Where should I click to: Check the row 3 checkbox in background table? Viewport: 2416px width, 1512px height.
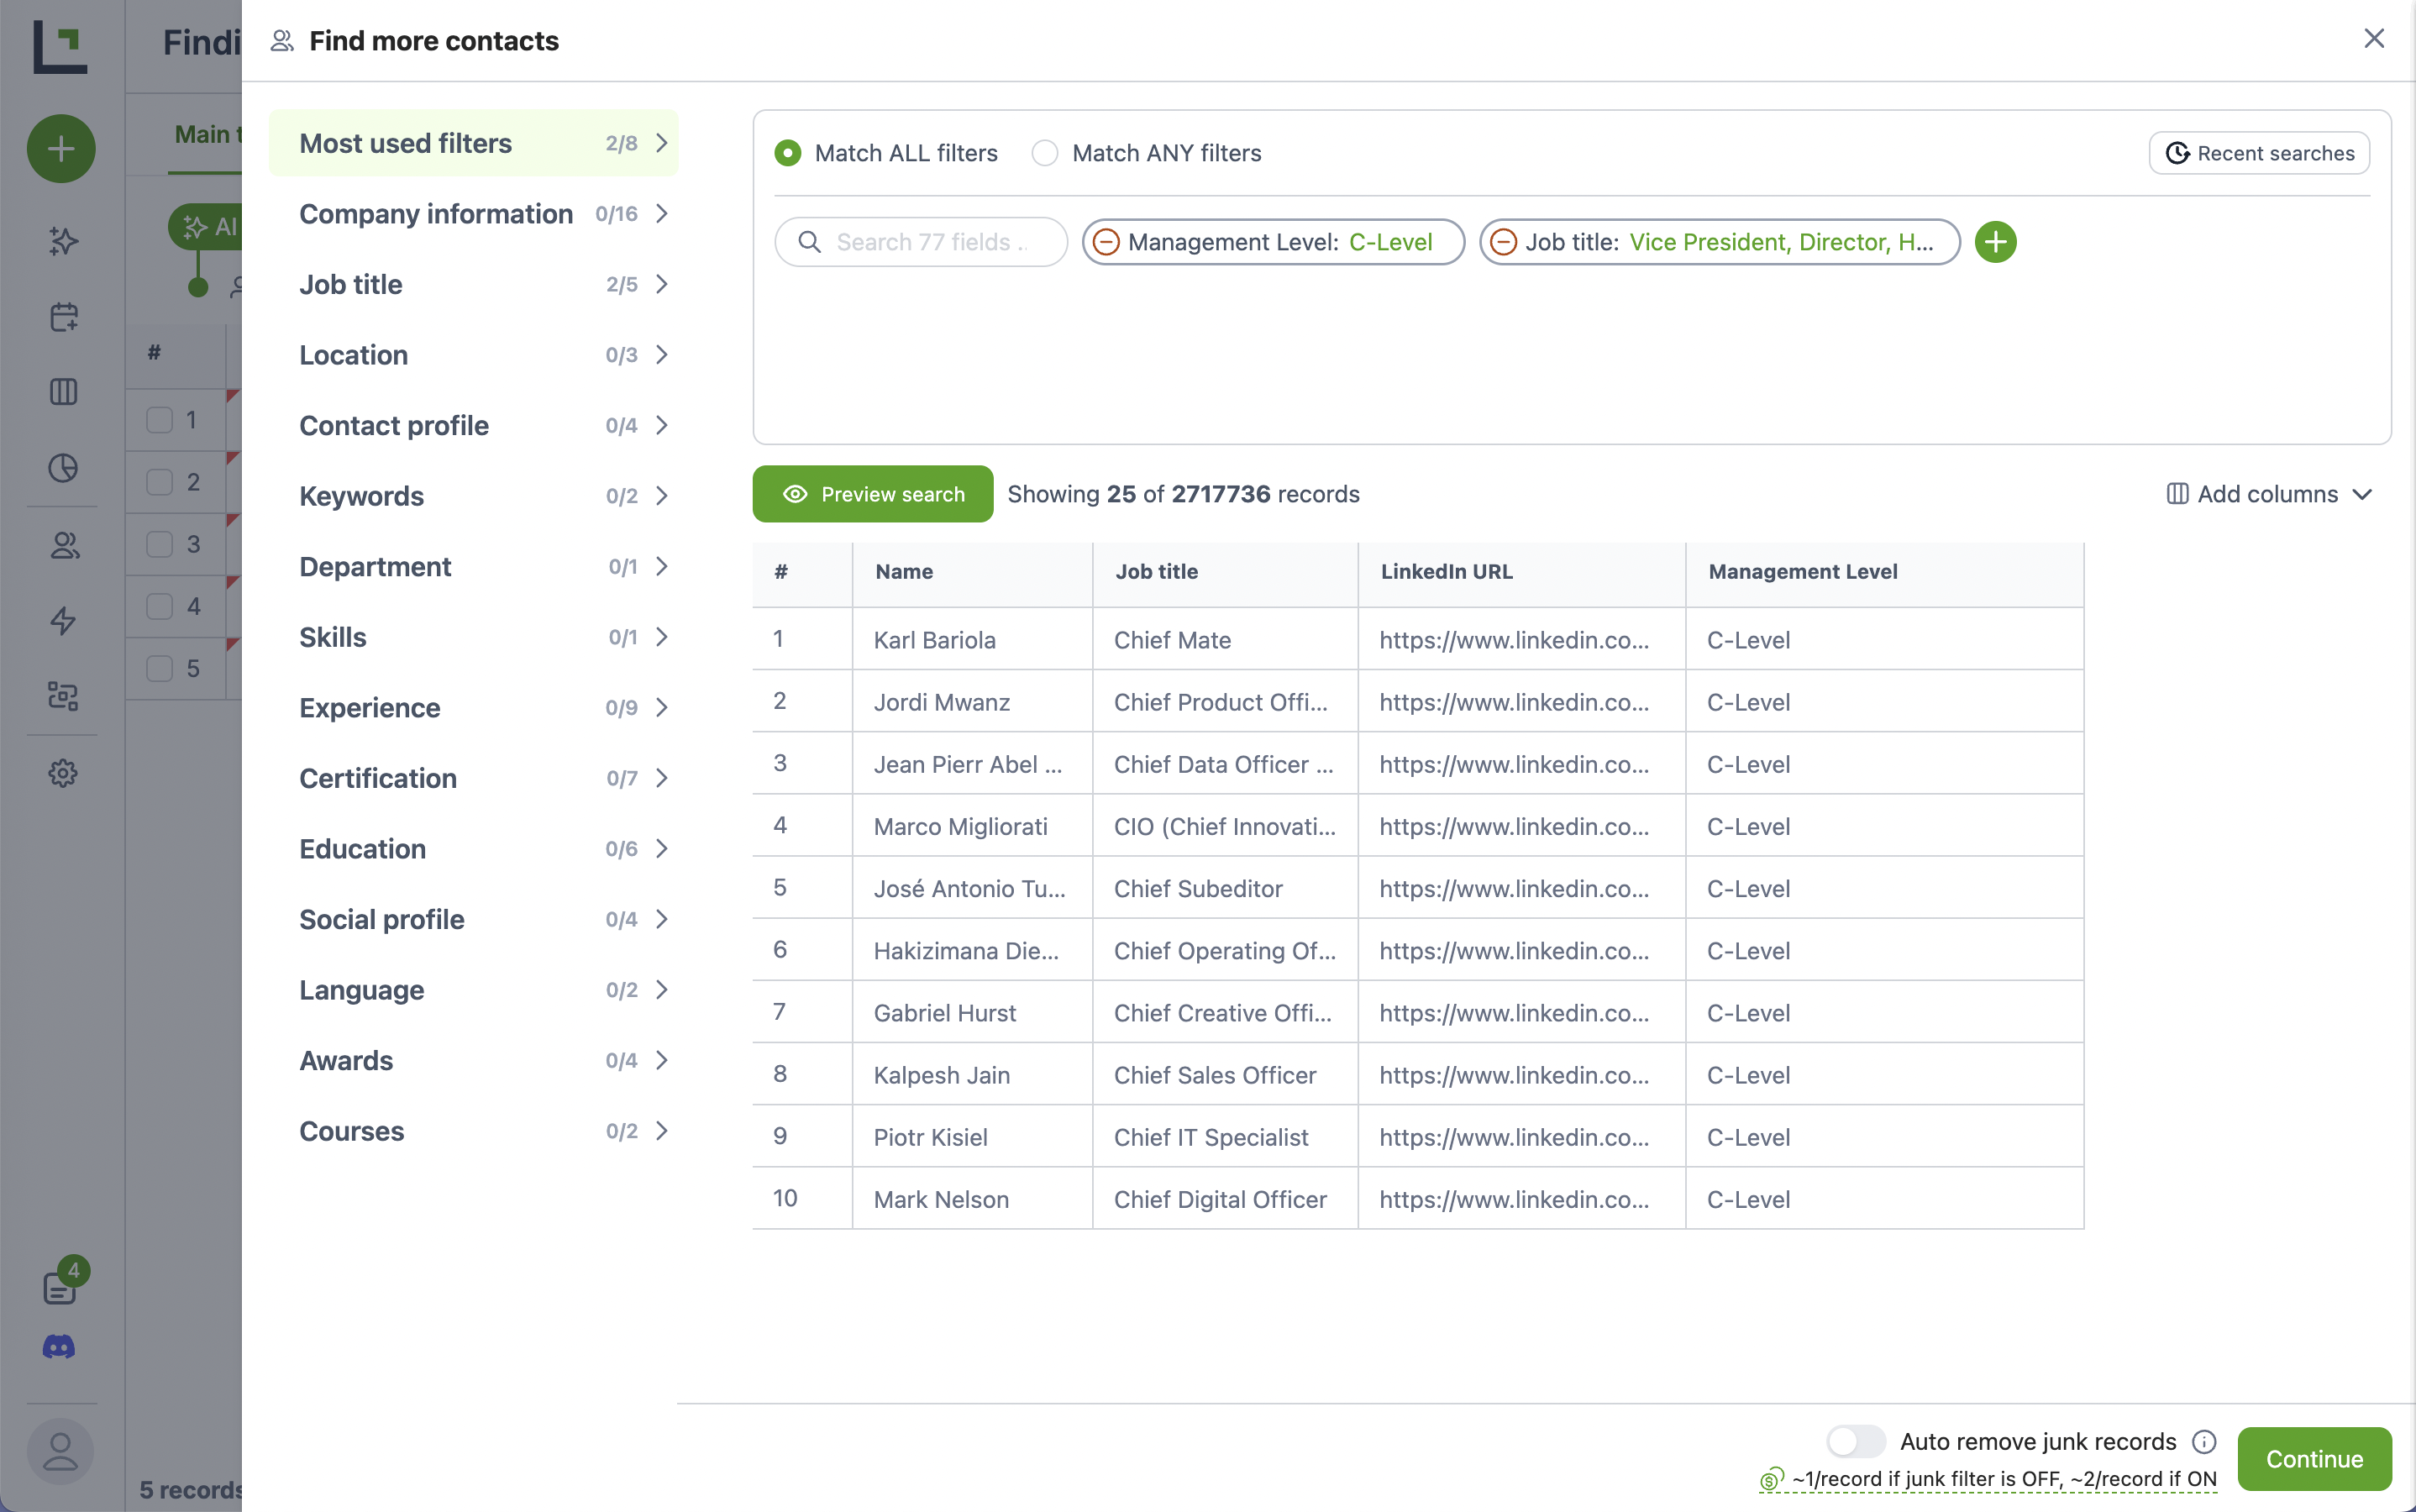[x=160, y=544]
